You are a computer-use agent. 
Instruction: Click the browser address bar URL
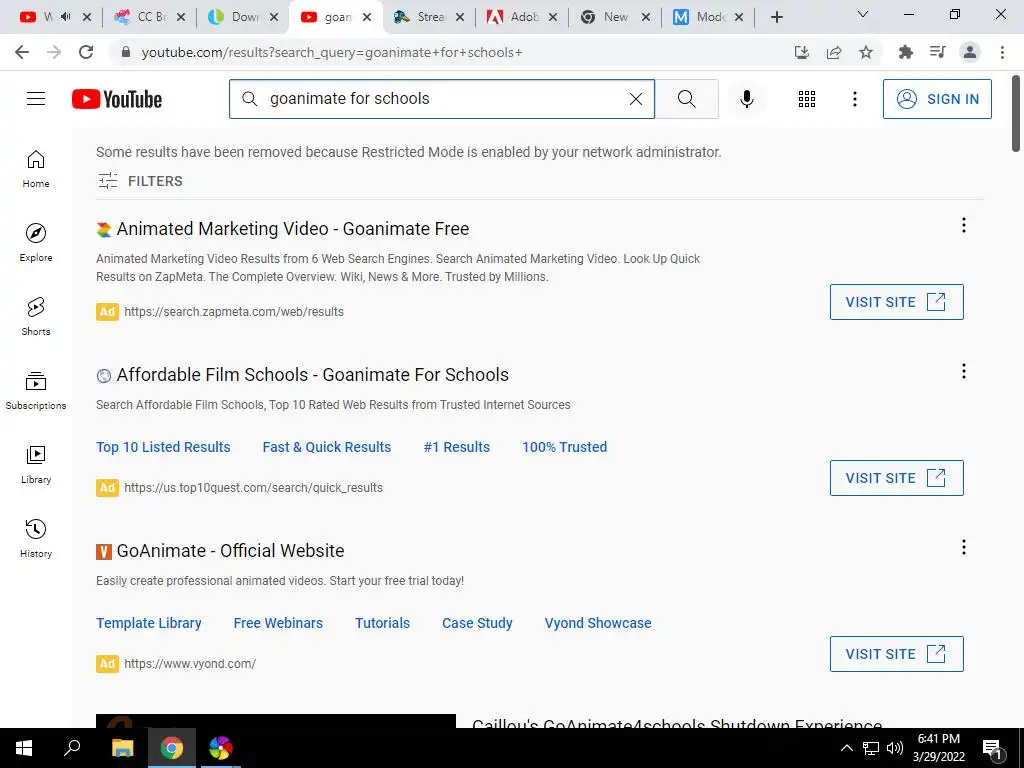pos(332,52)
